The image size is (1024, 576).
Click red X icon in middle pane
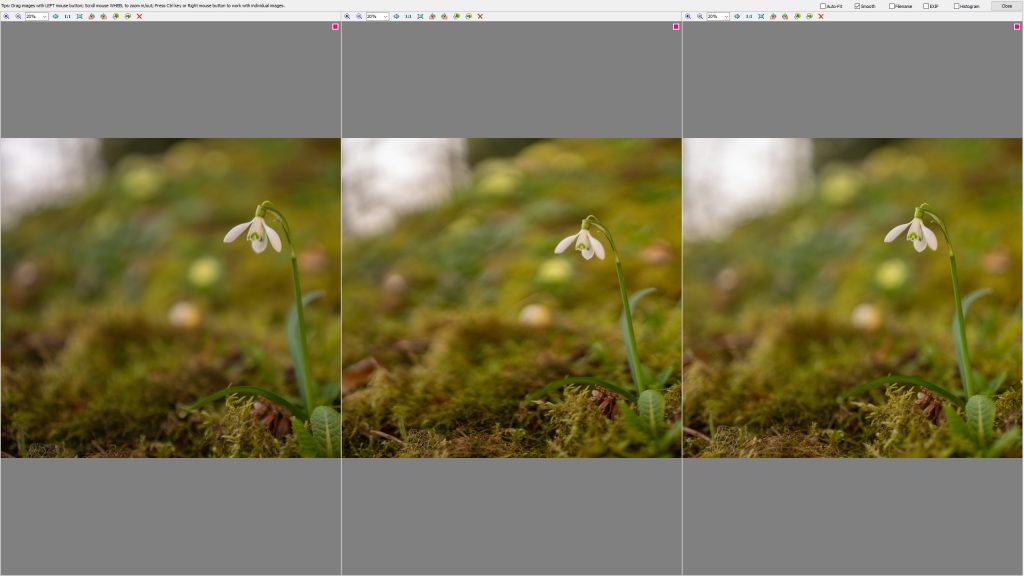pyautogui.click(x=480, y=16)
